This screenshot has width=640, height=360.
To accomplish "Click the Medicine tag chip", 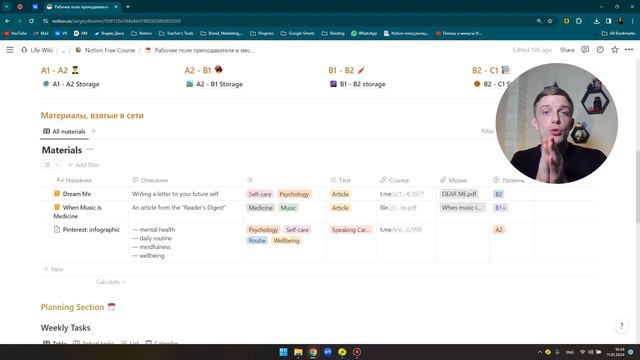I will (x=260, y=208).
